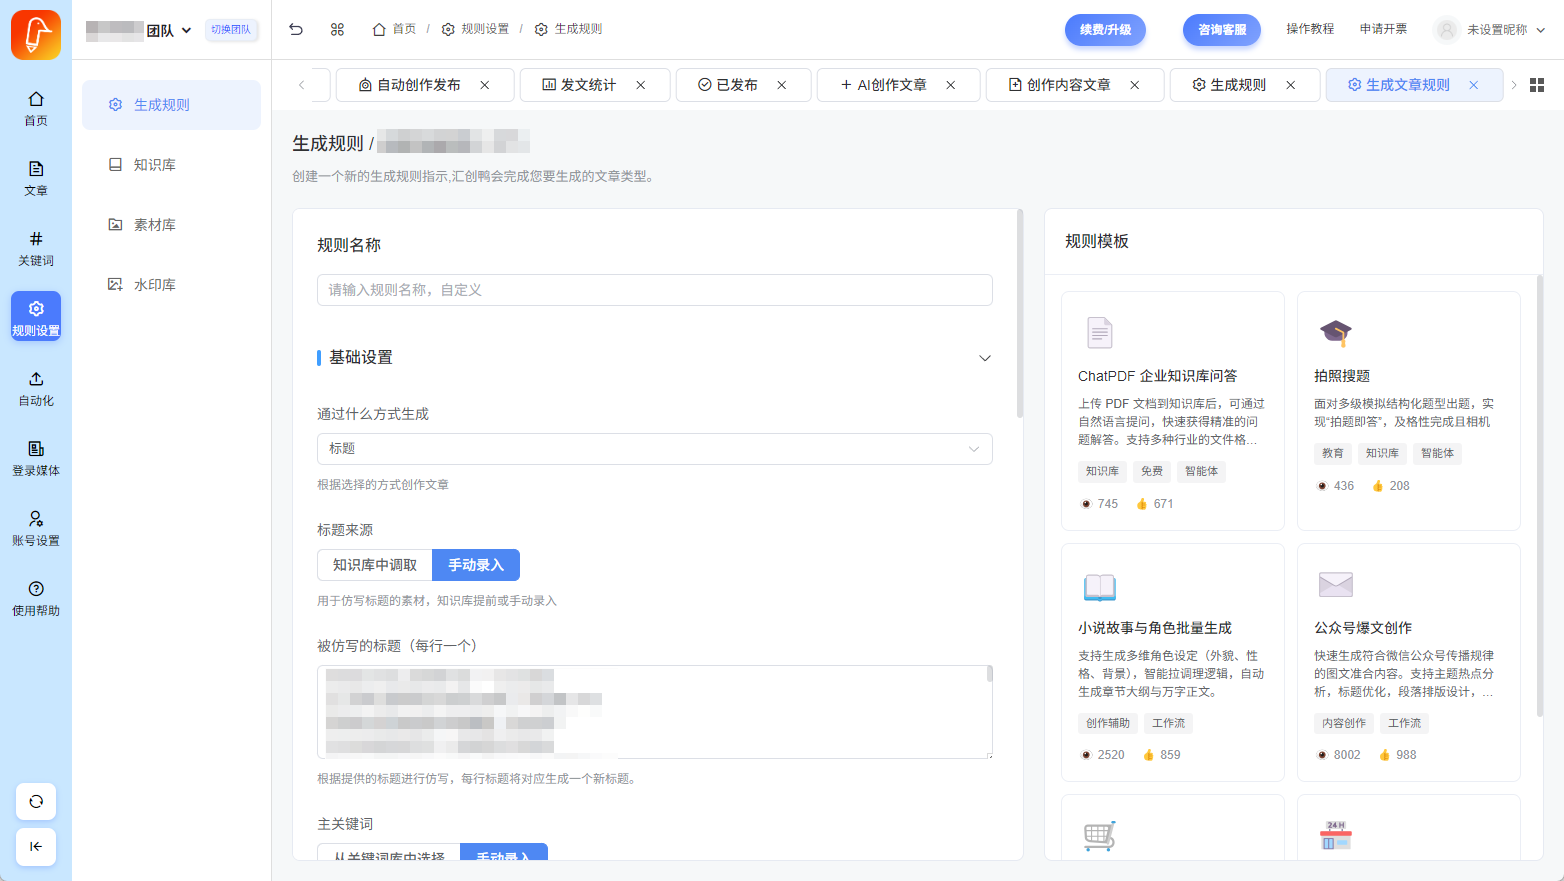1564x881 pixels.
Task: Click 切换团队 to switch team
Action: (x=231, y=30)
